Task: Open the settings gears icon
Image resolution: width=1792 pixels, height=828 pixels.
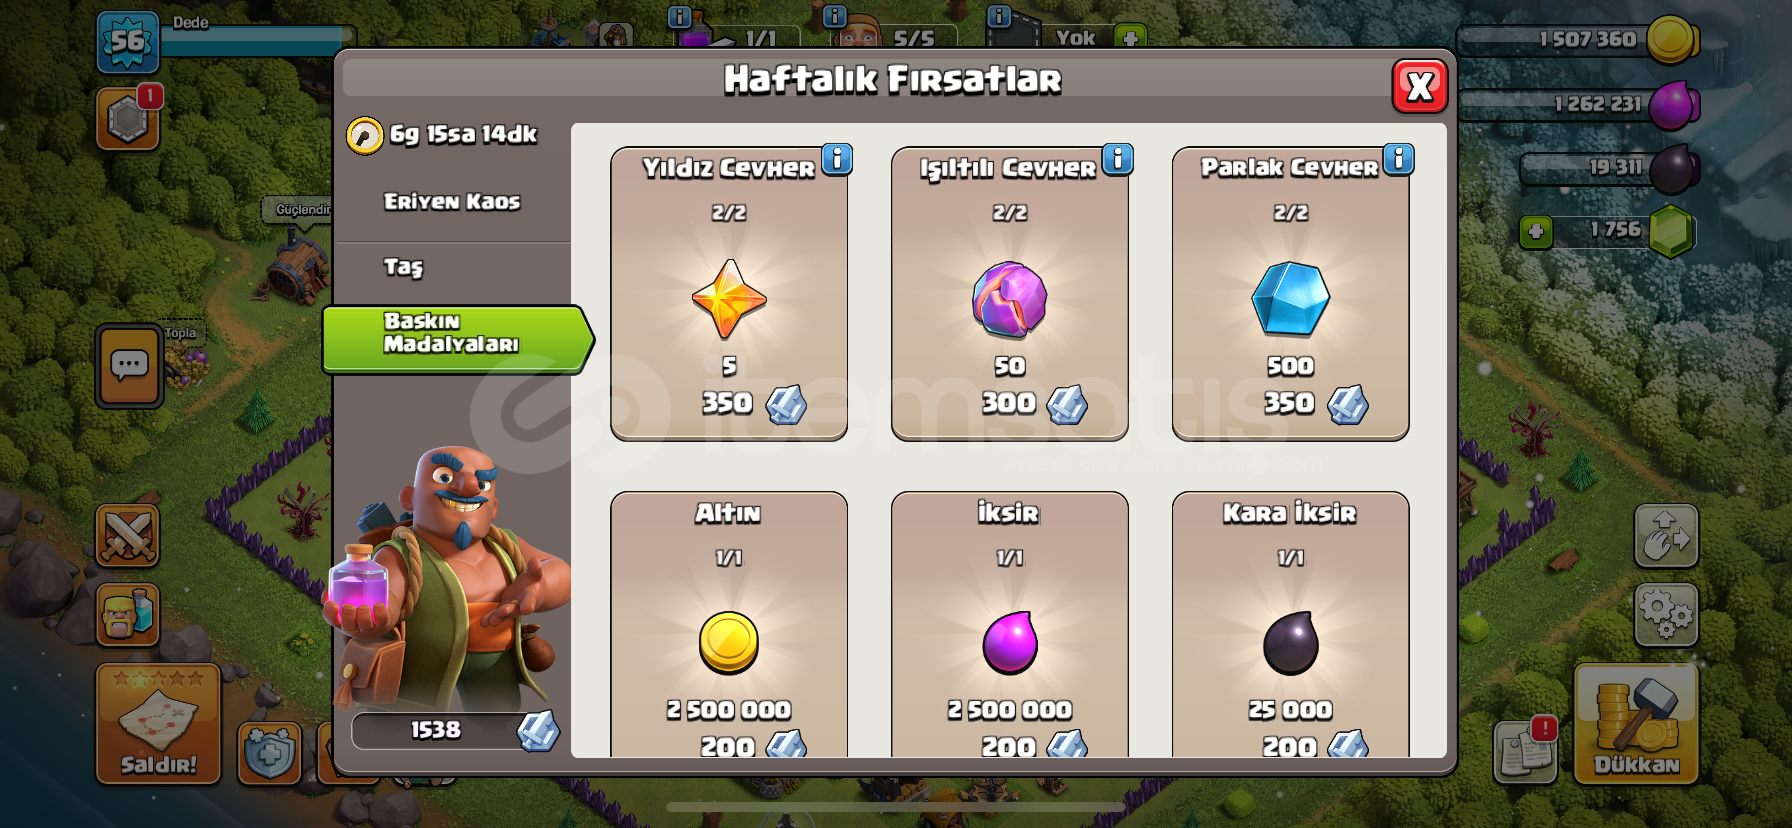Action: (x=1666, y=614)
